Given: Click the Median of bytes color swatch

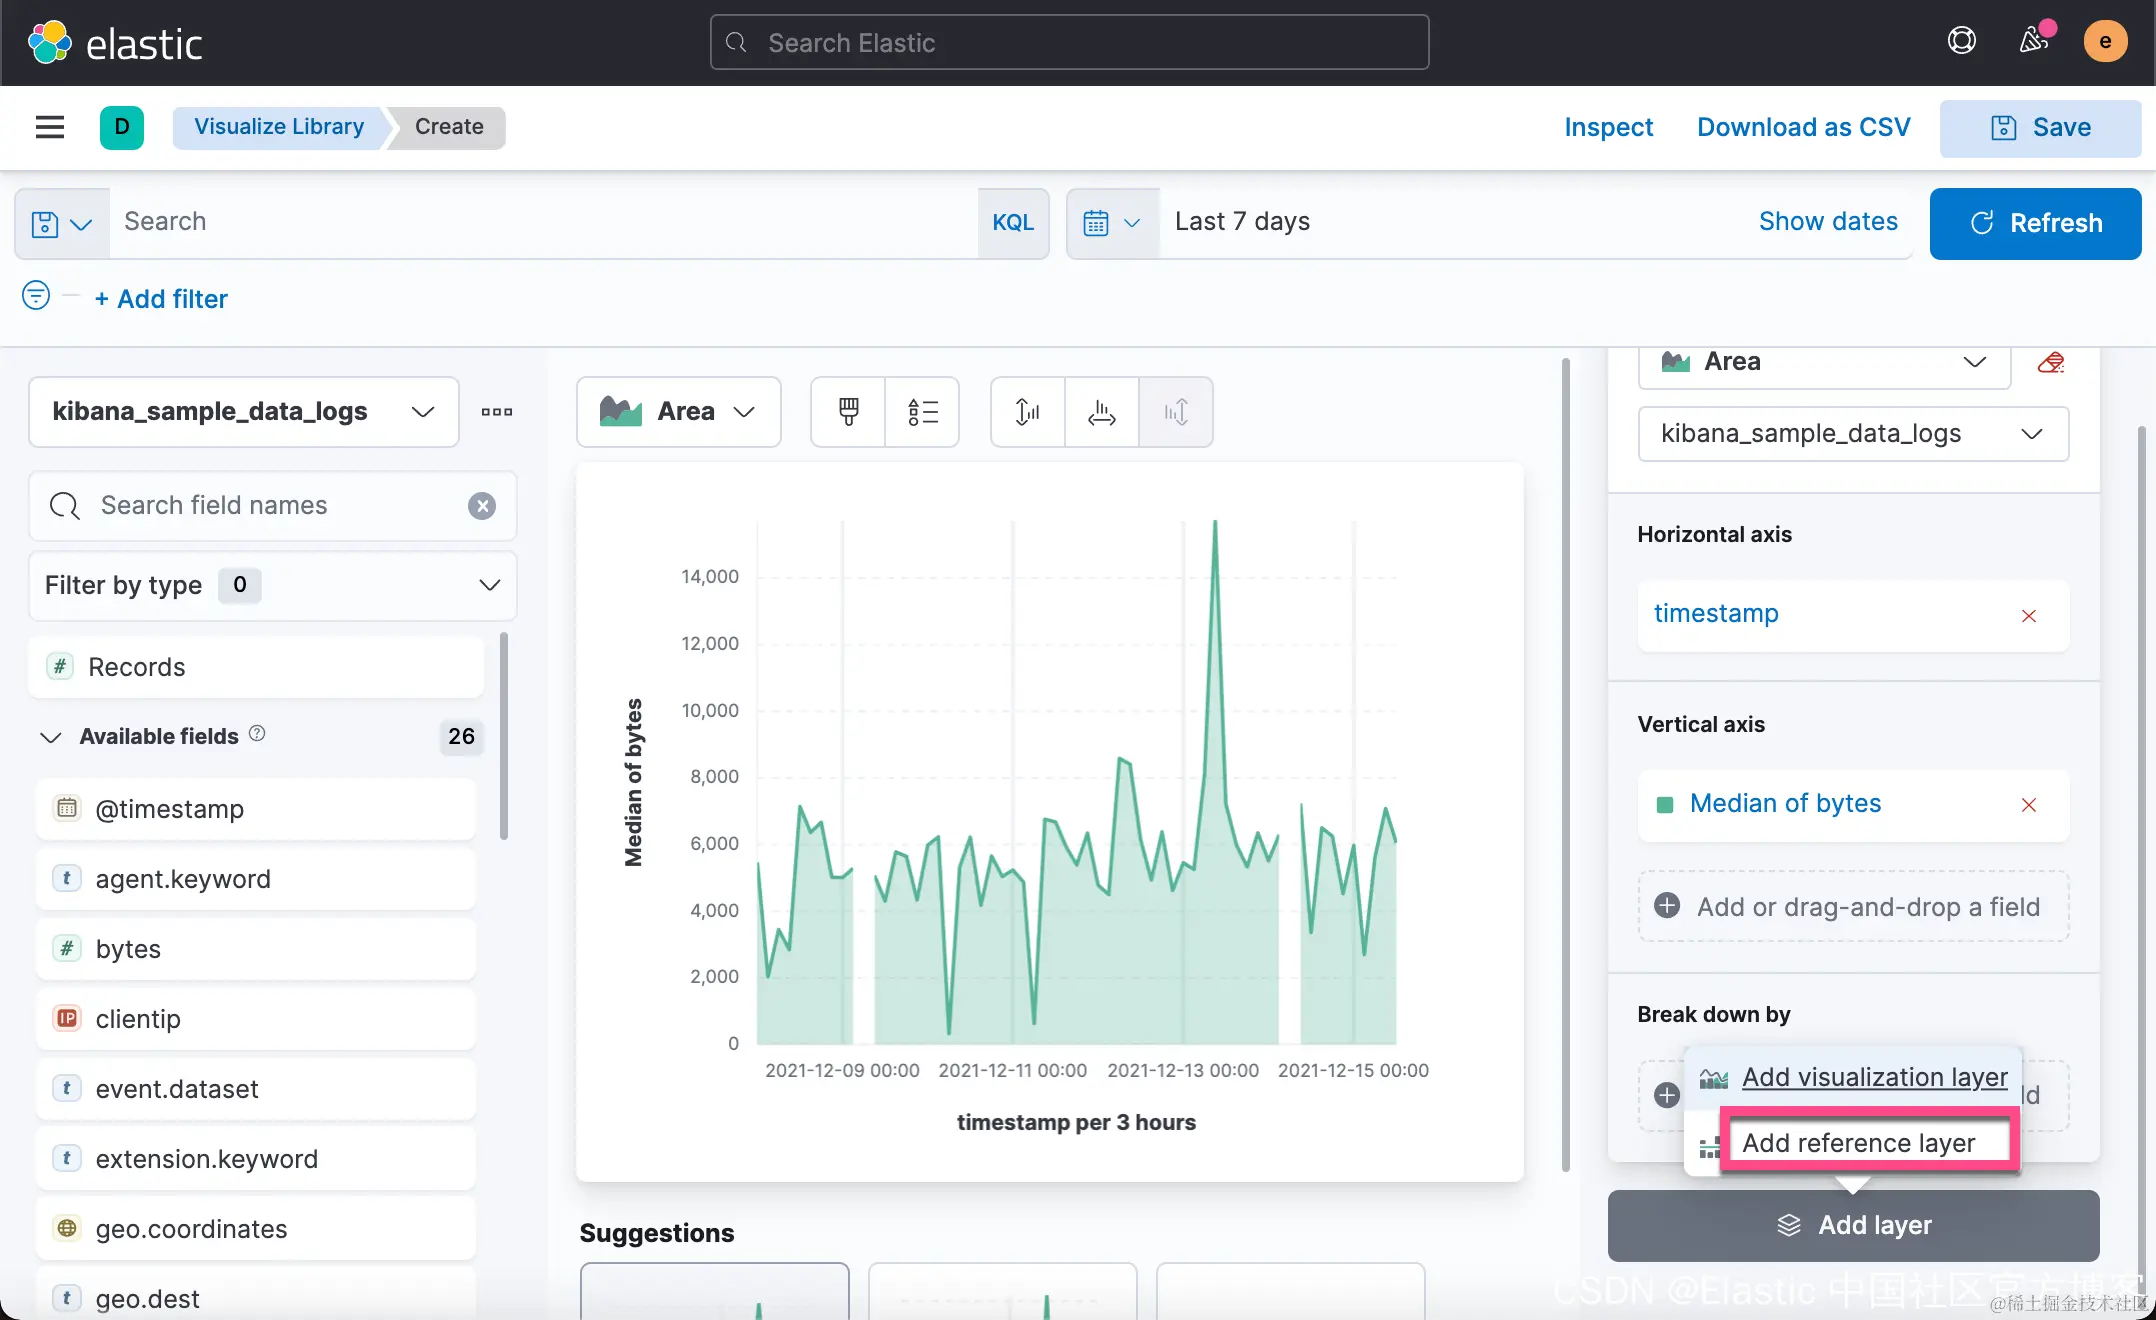Looking at the screenshot, I should 1665,805.
